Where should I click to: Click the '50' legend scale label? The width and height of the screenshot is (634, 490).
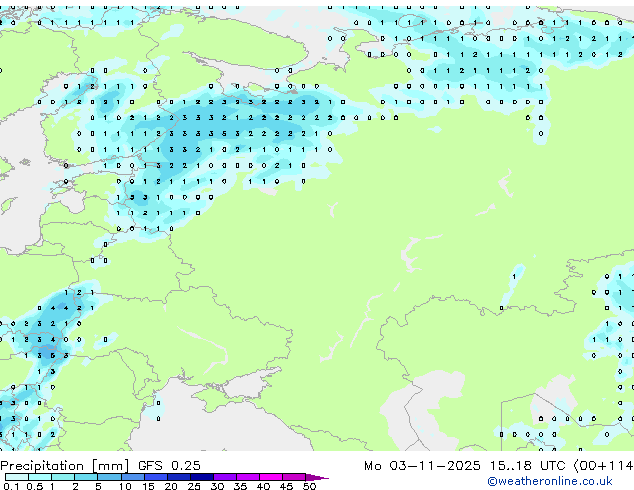309,486
